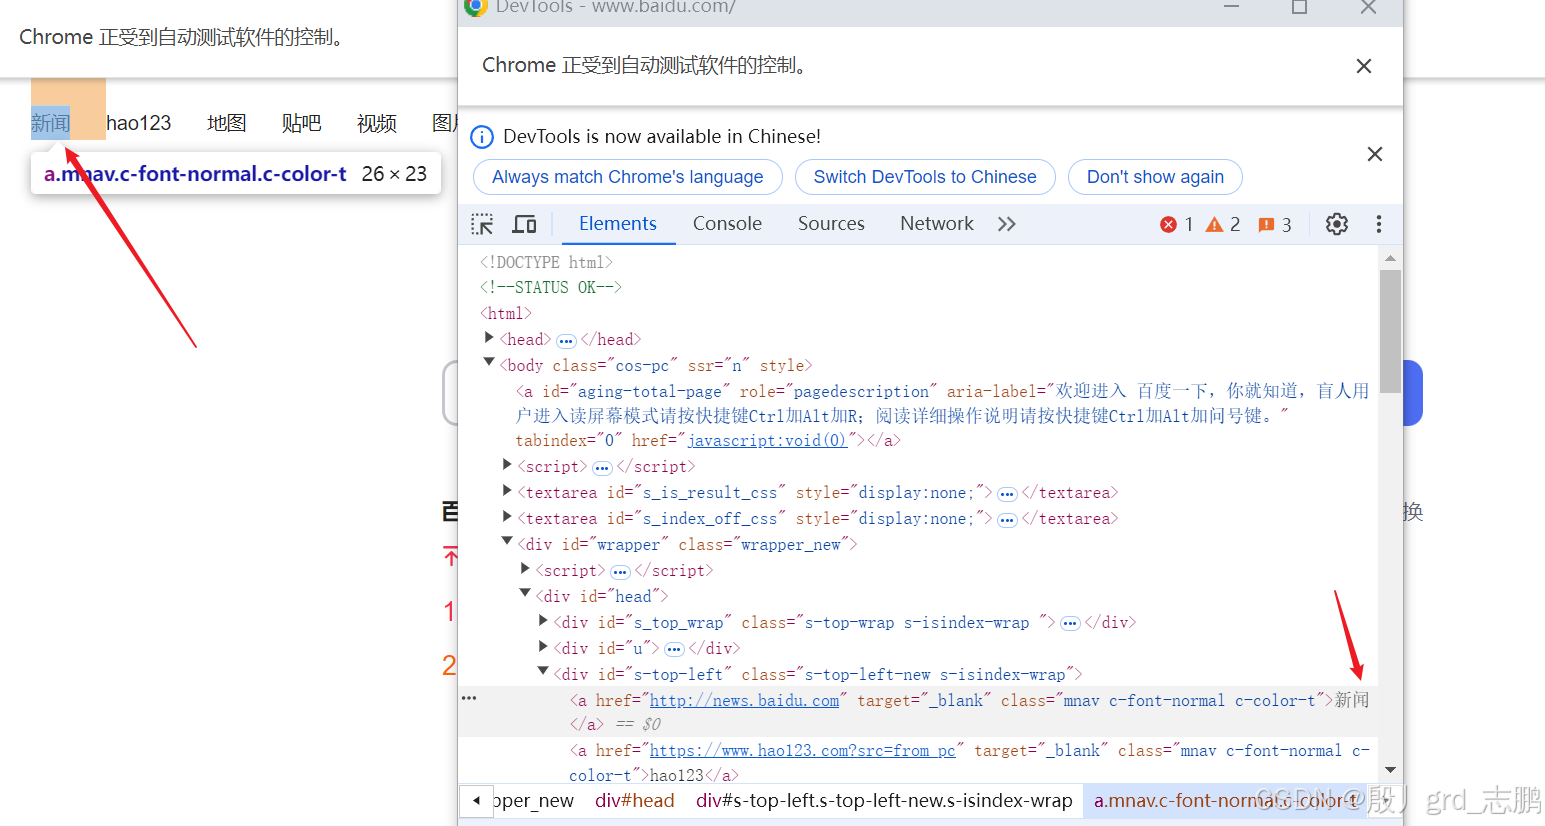Click Always match Chrome's language

click(x=628, y=177)
